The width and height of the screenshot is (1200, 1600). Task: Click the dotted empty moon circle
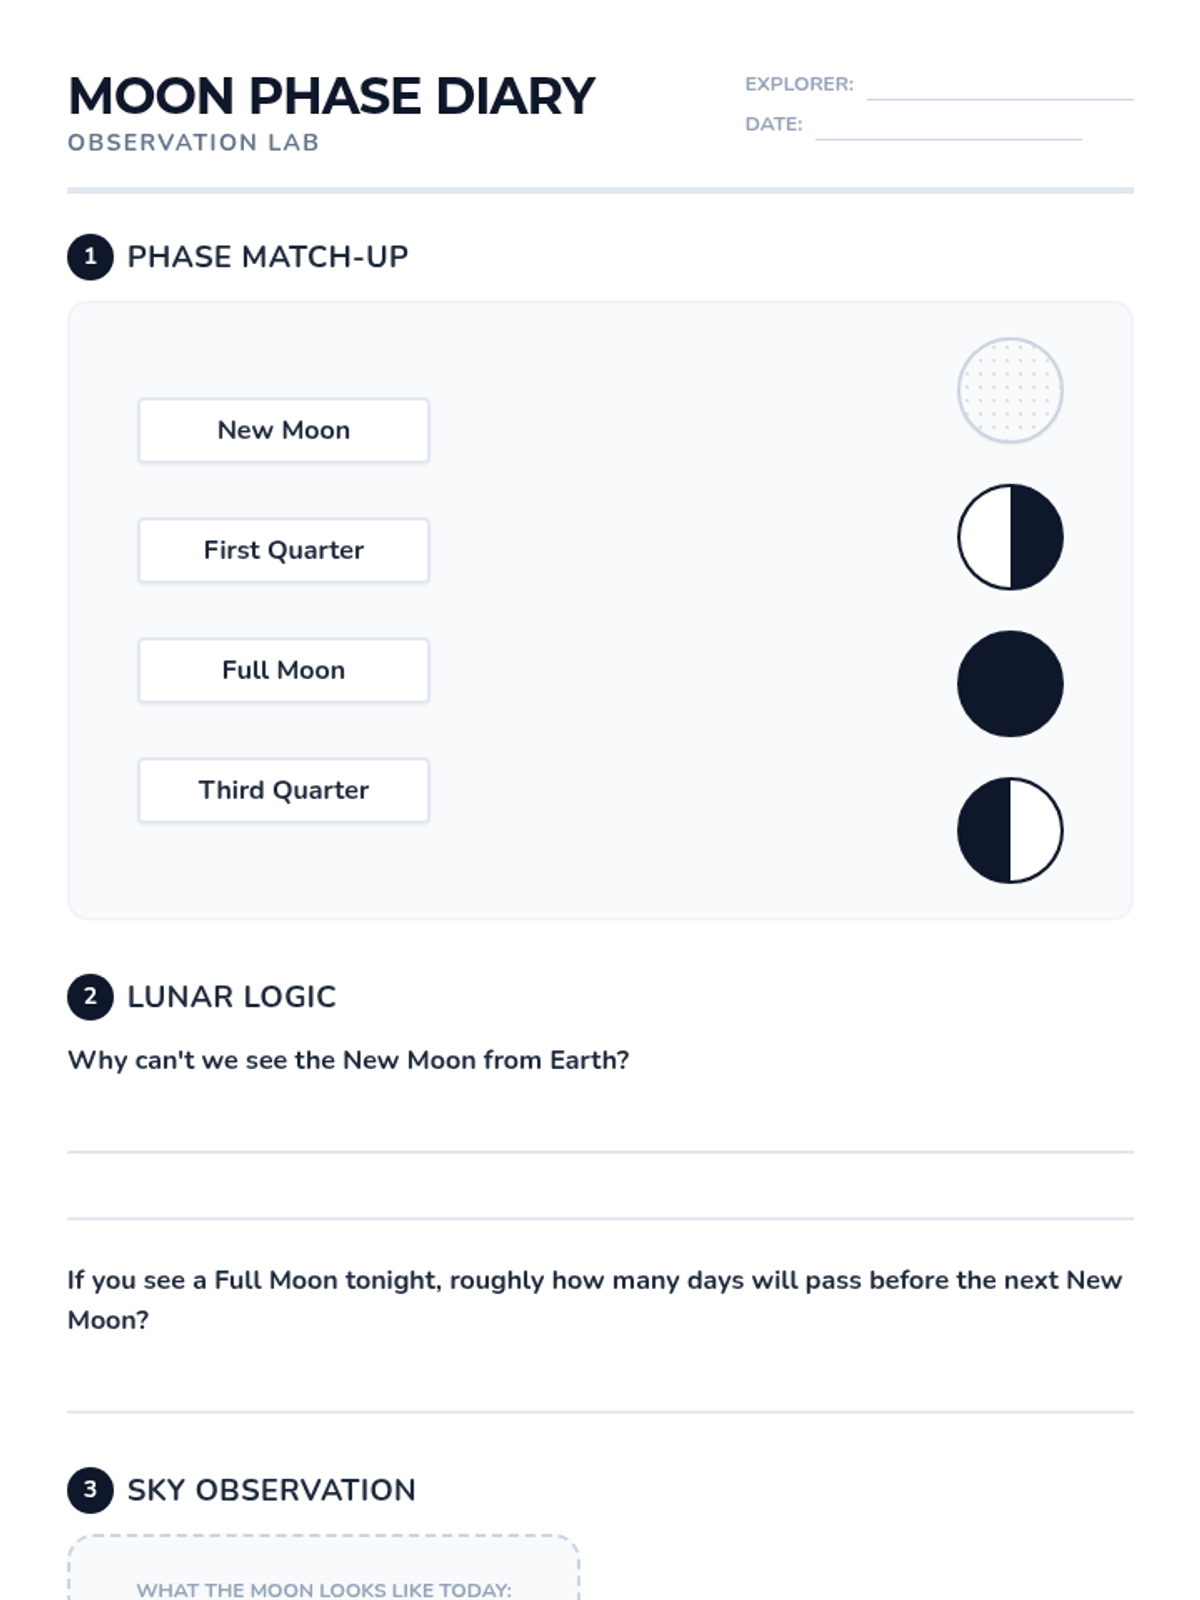(1010, 390)
